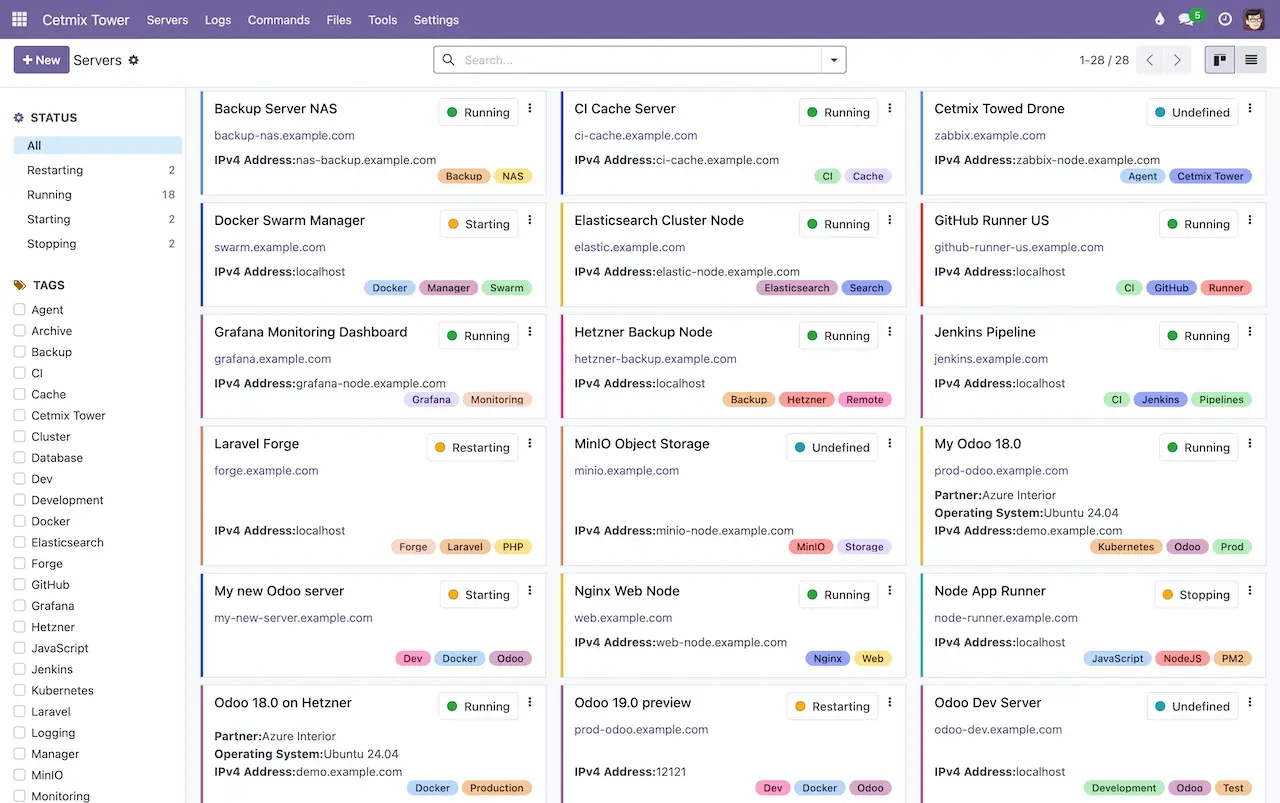Click the user avatar in top bar

click(x=1254, y=20)
